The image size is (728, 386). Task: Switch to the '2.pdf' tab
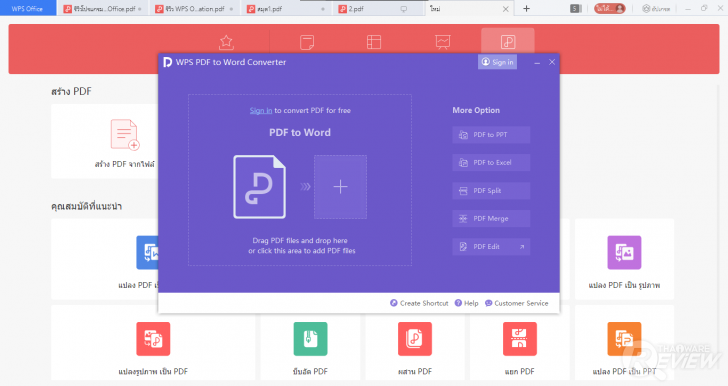pos(378,8)
